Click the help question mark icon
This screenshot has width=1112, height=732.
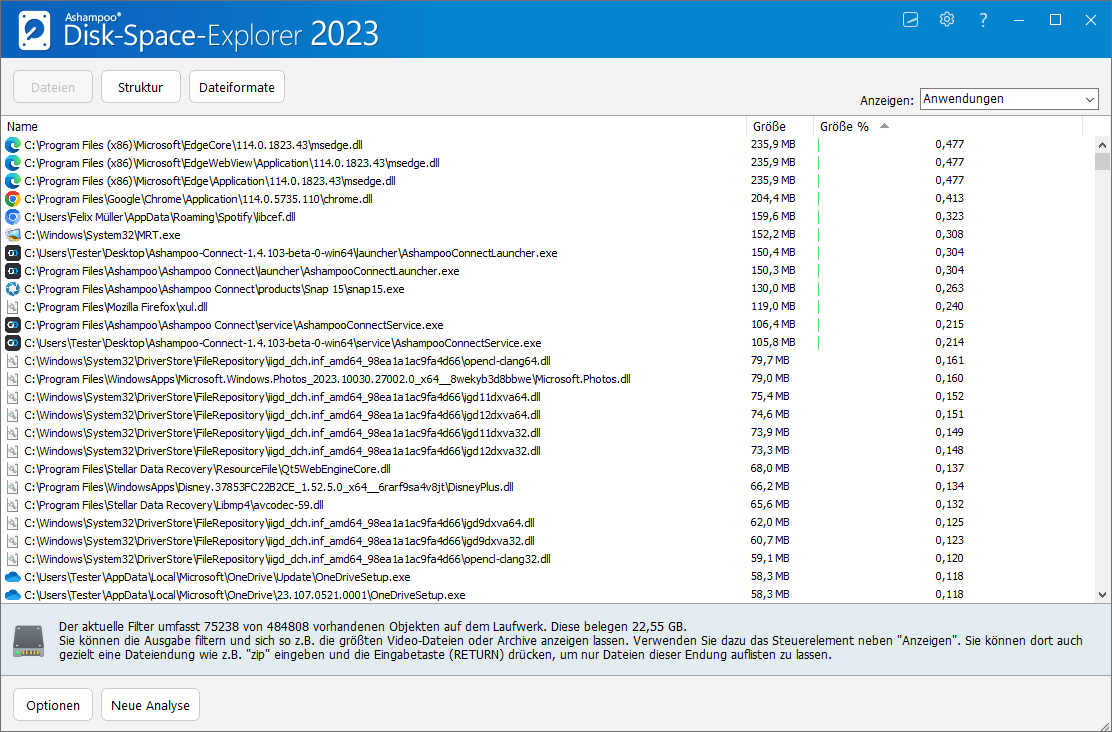(984, 20)
